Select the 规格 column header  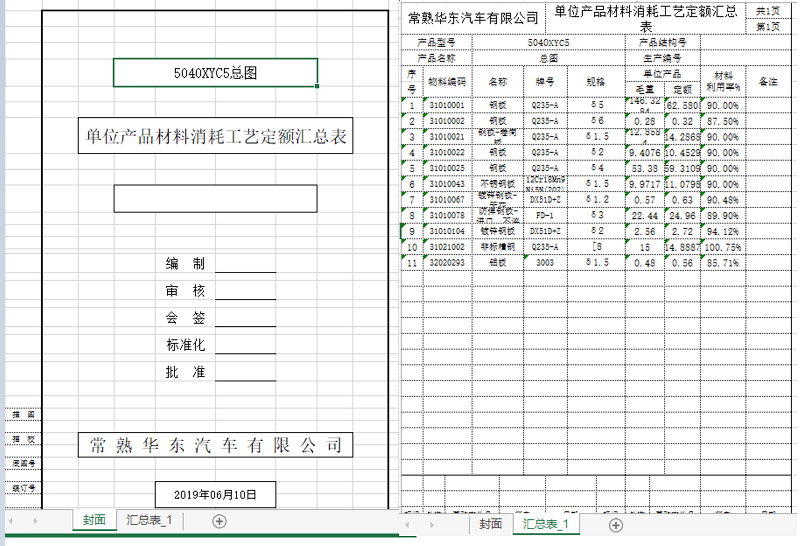point(596,82)
